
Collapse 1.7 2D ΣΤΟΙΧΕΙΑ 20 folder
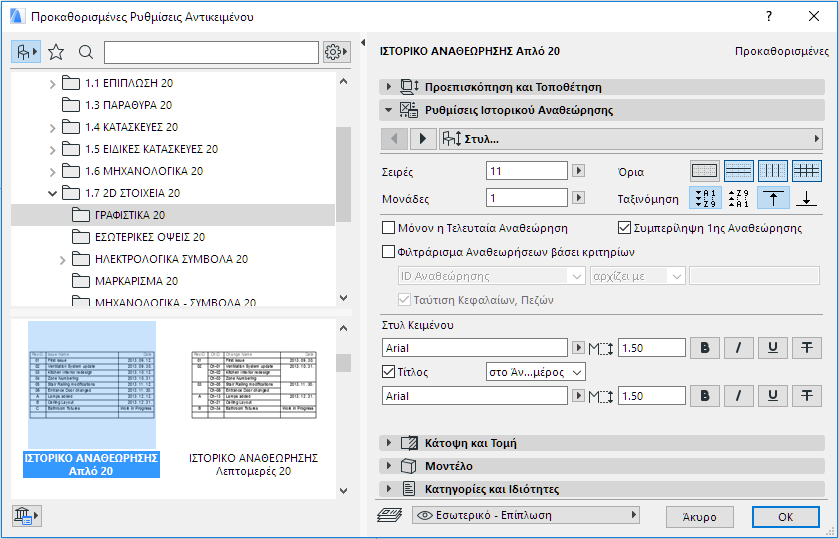(x=52, y=193)
